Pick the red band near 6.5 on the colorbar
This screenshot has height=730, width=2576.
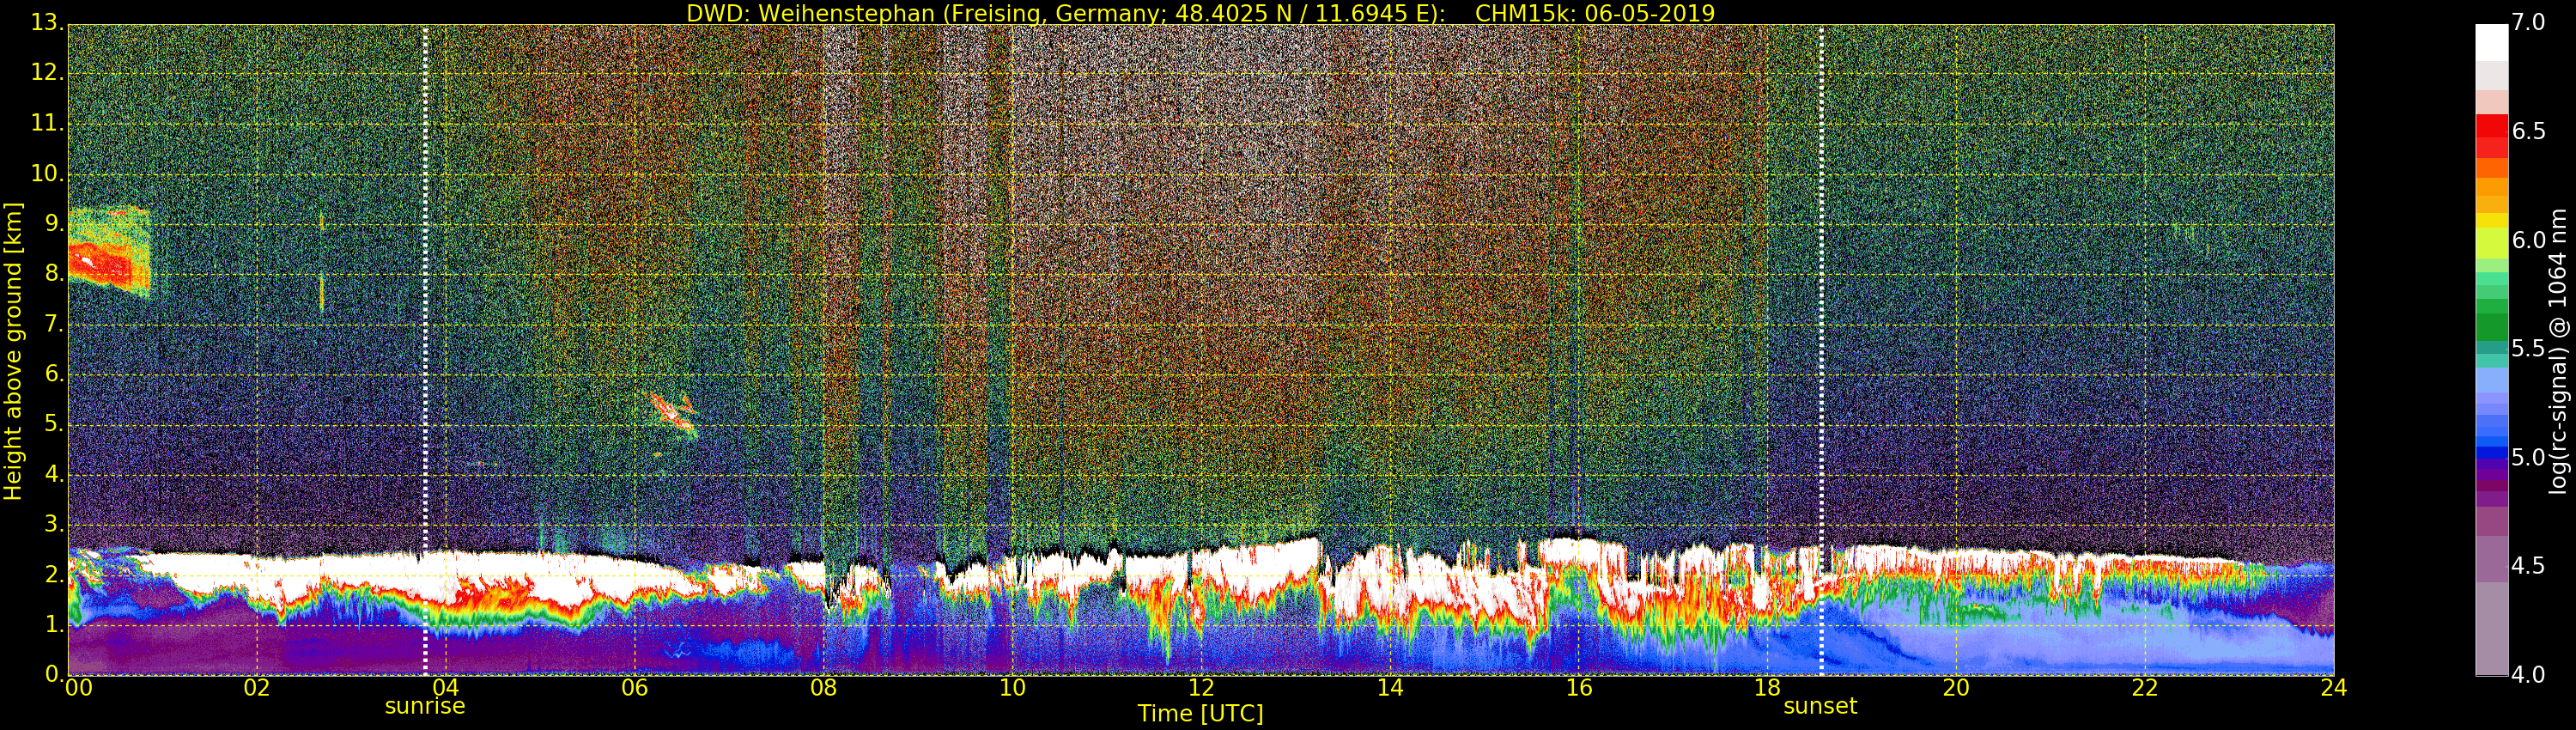[x=2491, y=130]
